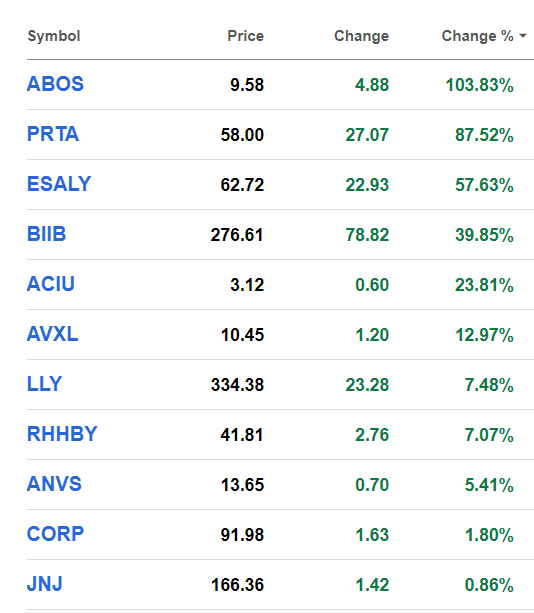Open the ACIU ticker link
Viewport: 534px width, 613px height.
(50, 284)
